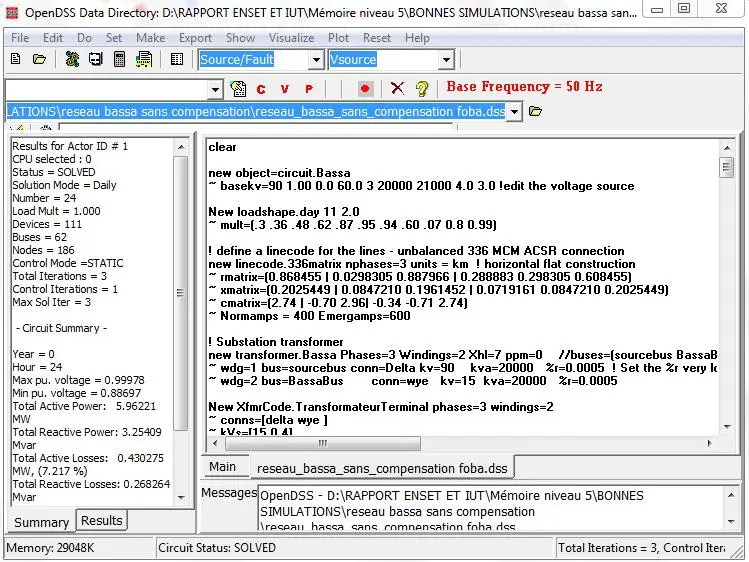Switch to the Summary tab
Image resolution: width=749 pixels, height=562 pixels.
42,522
